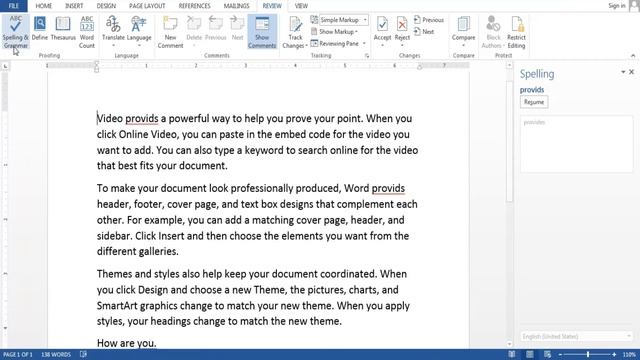Viewport: 640px width, 360px height.
Task: Switch to the INSERT tab
Action: 74,6
